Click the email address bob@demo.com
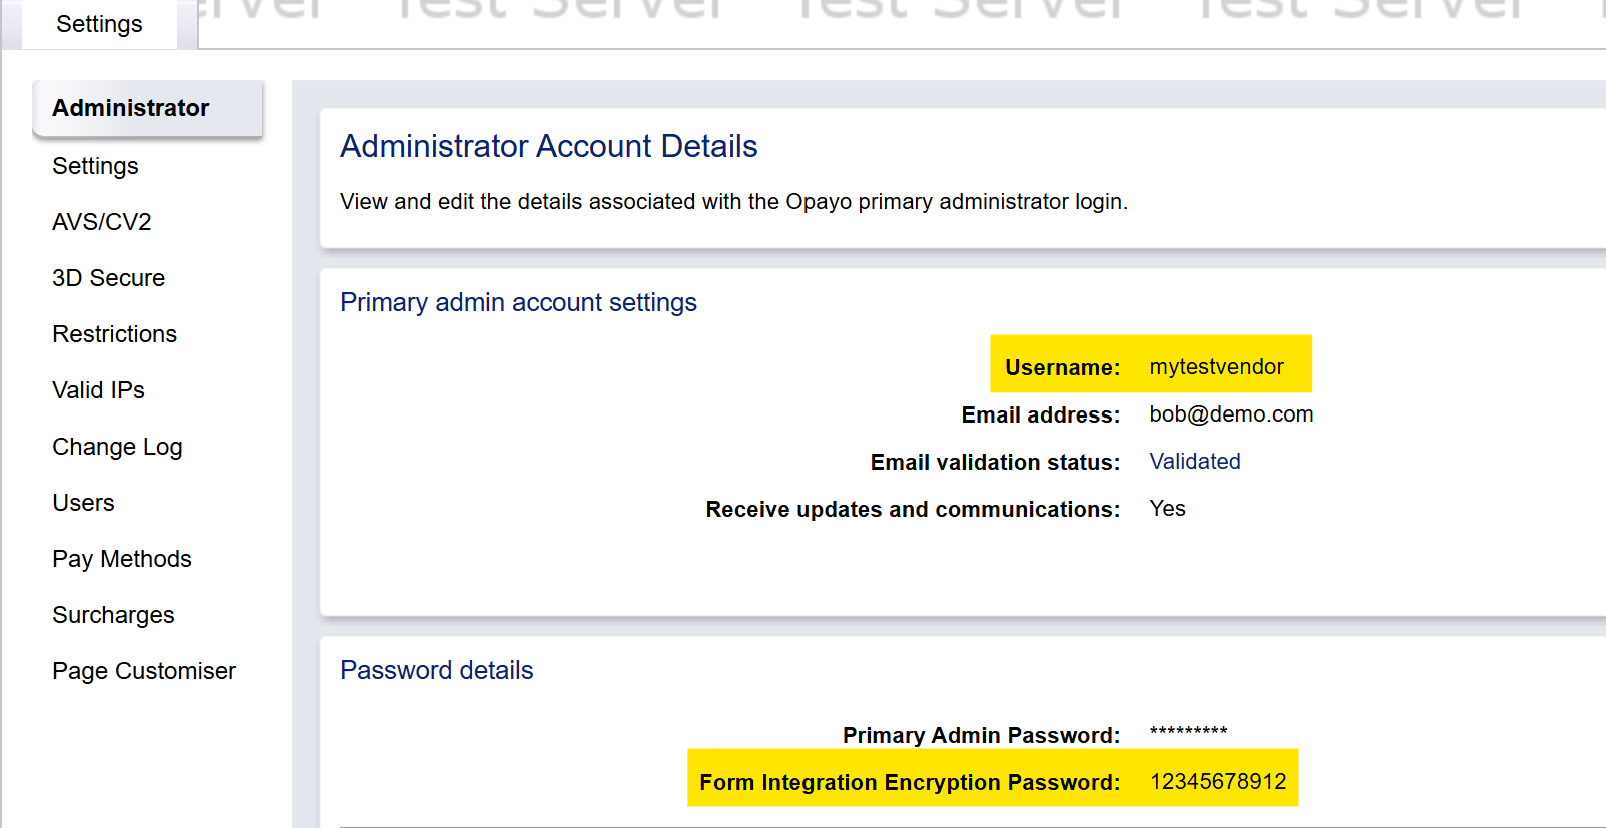 [x=1231, y=414]
